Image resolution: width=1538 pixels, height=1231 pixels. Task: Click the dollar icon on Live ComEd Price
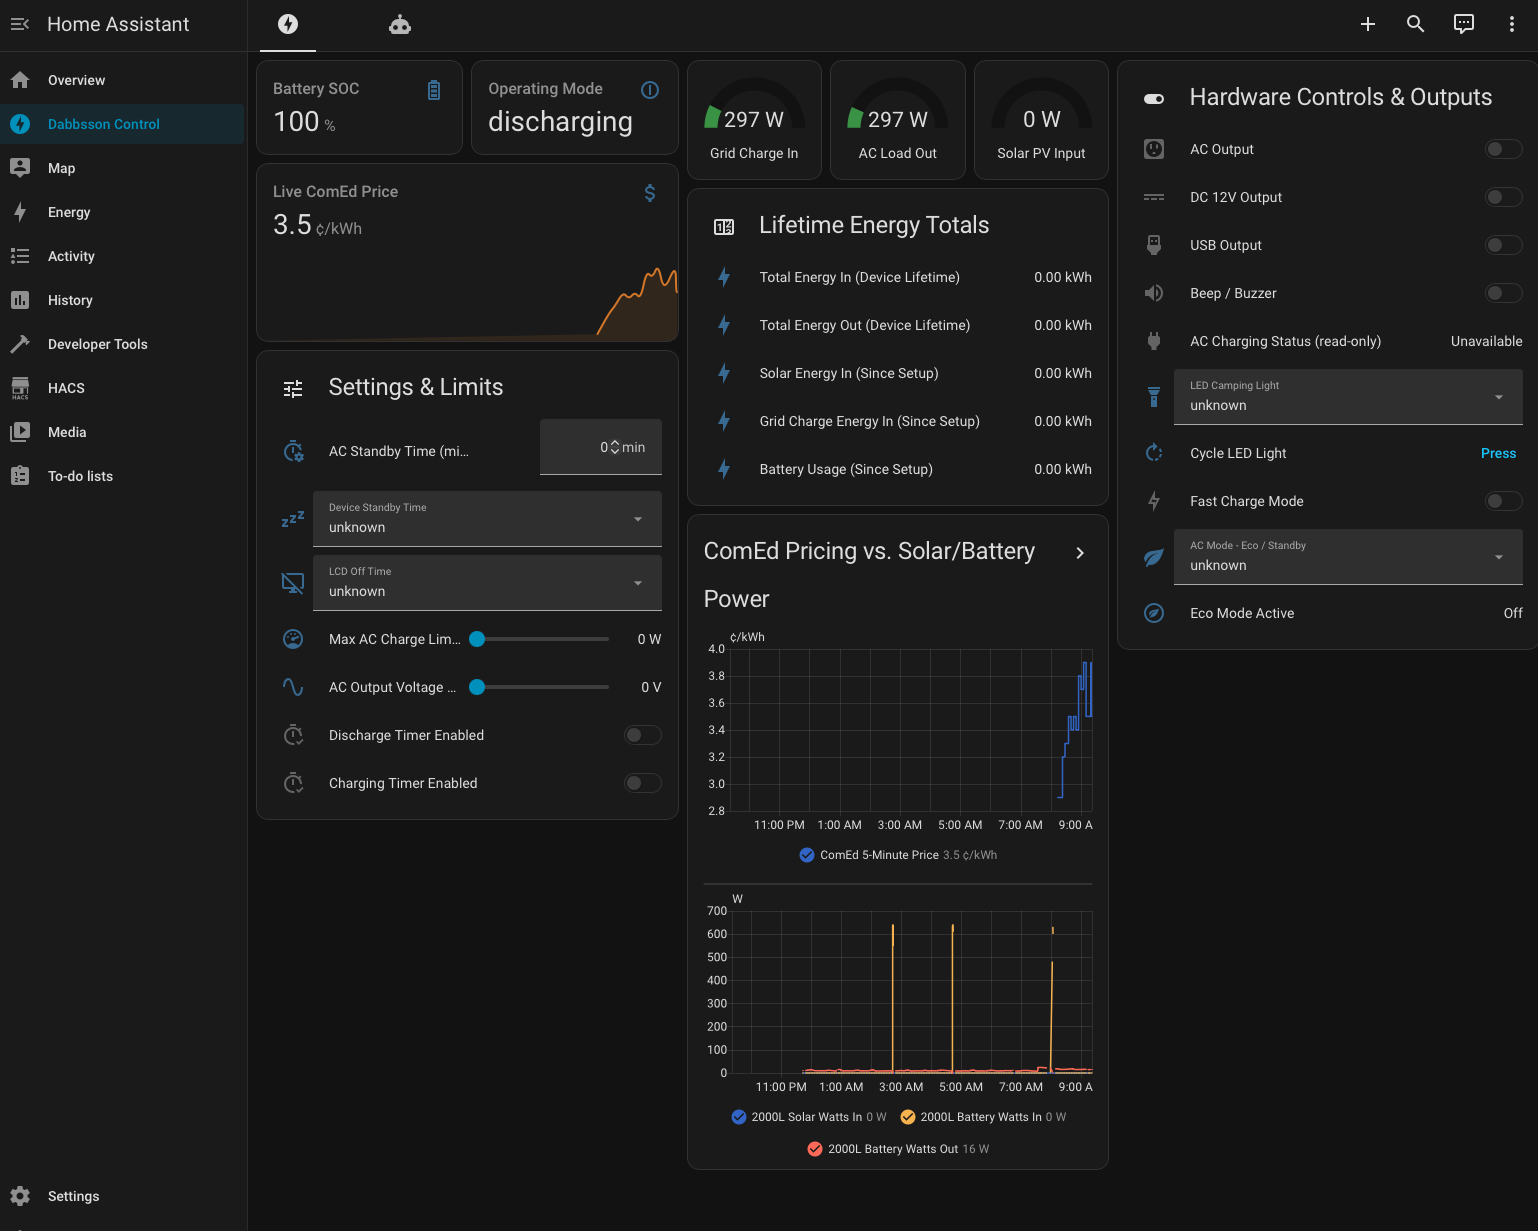coord(650,193)
